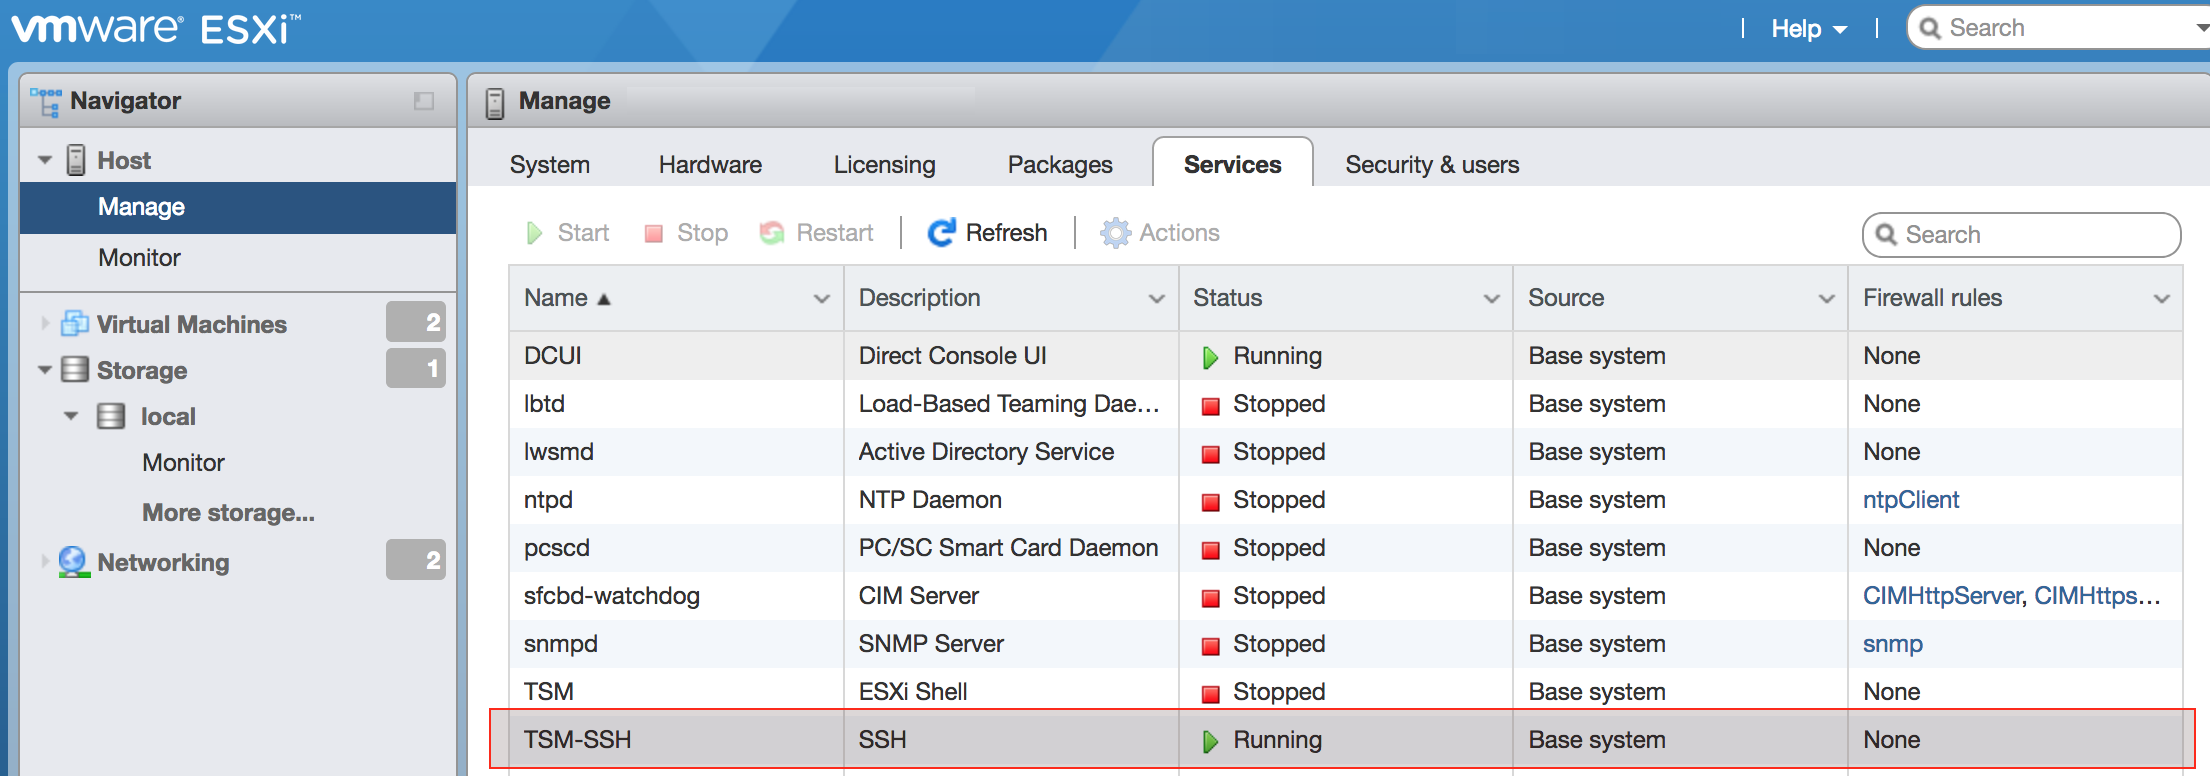Screen dimensions: 2210x776
Task: Click the red Stop service icon
Action: (x=654, y=234)
